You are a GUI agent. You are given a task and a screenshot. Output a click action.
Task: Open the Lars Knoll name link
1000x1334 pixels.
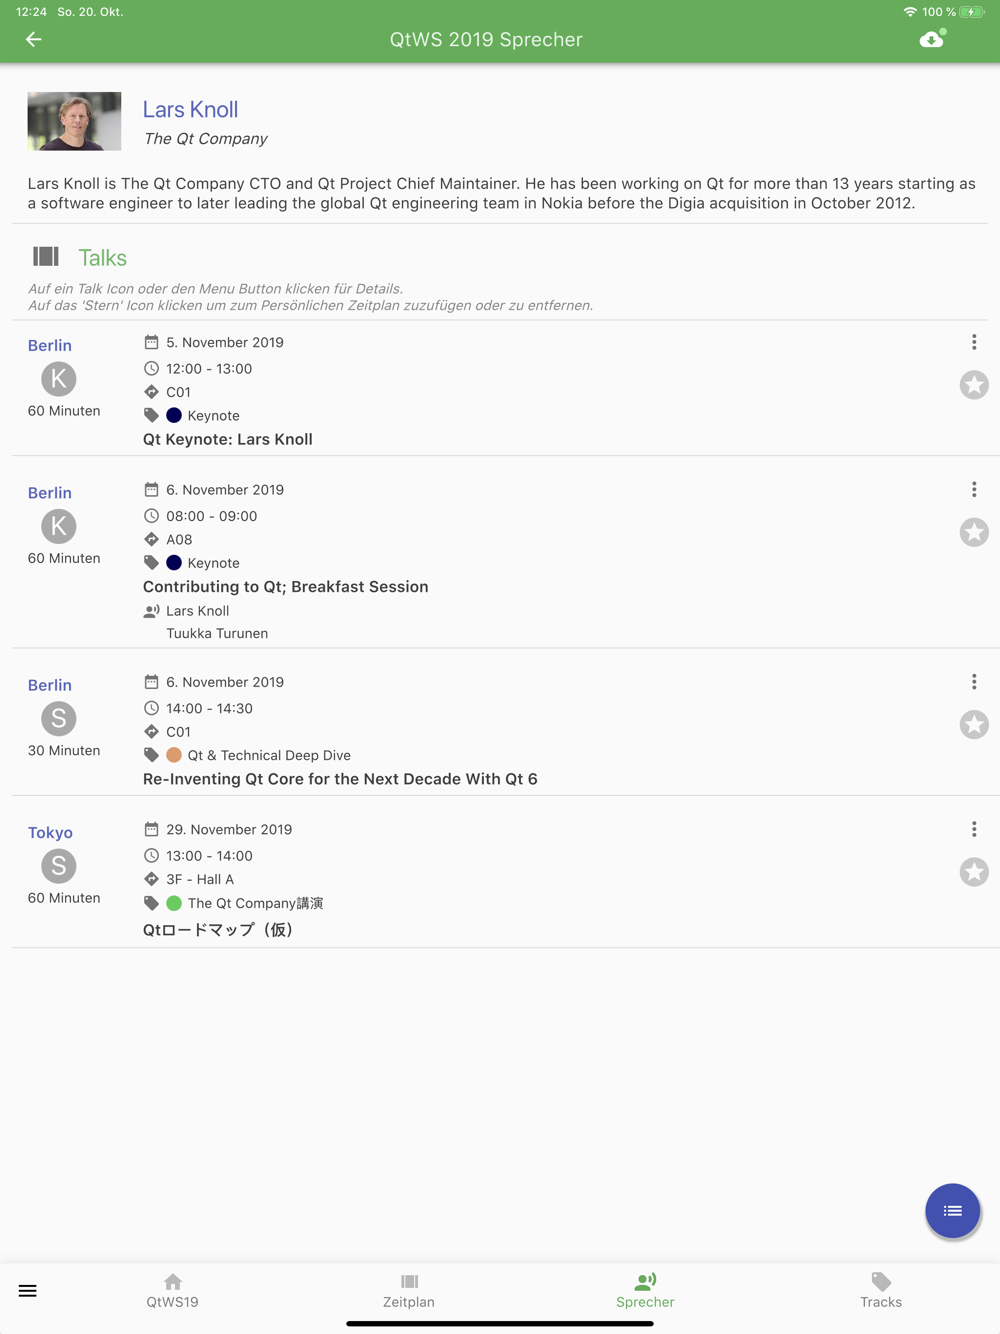(190, 109)
